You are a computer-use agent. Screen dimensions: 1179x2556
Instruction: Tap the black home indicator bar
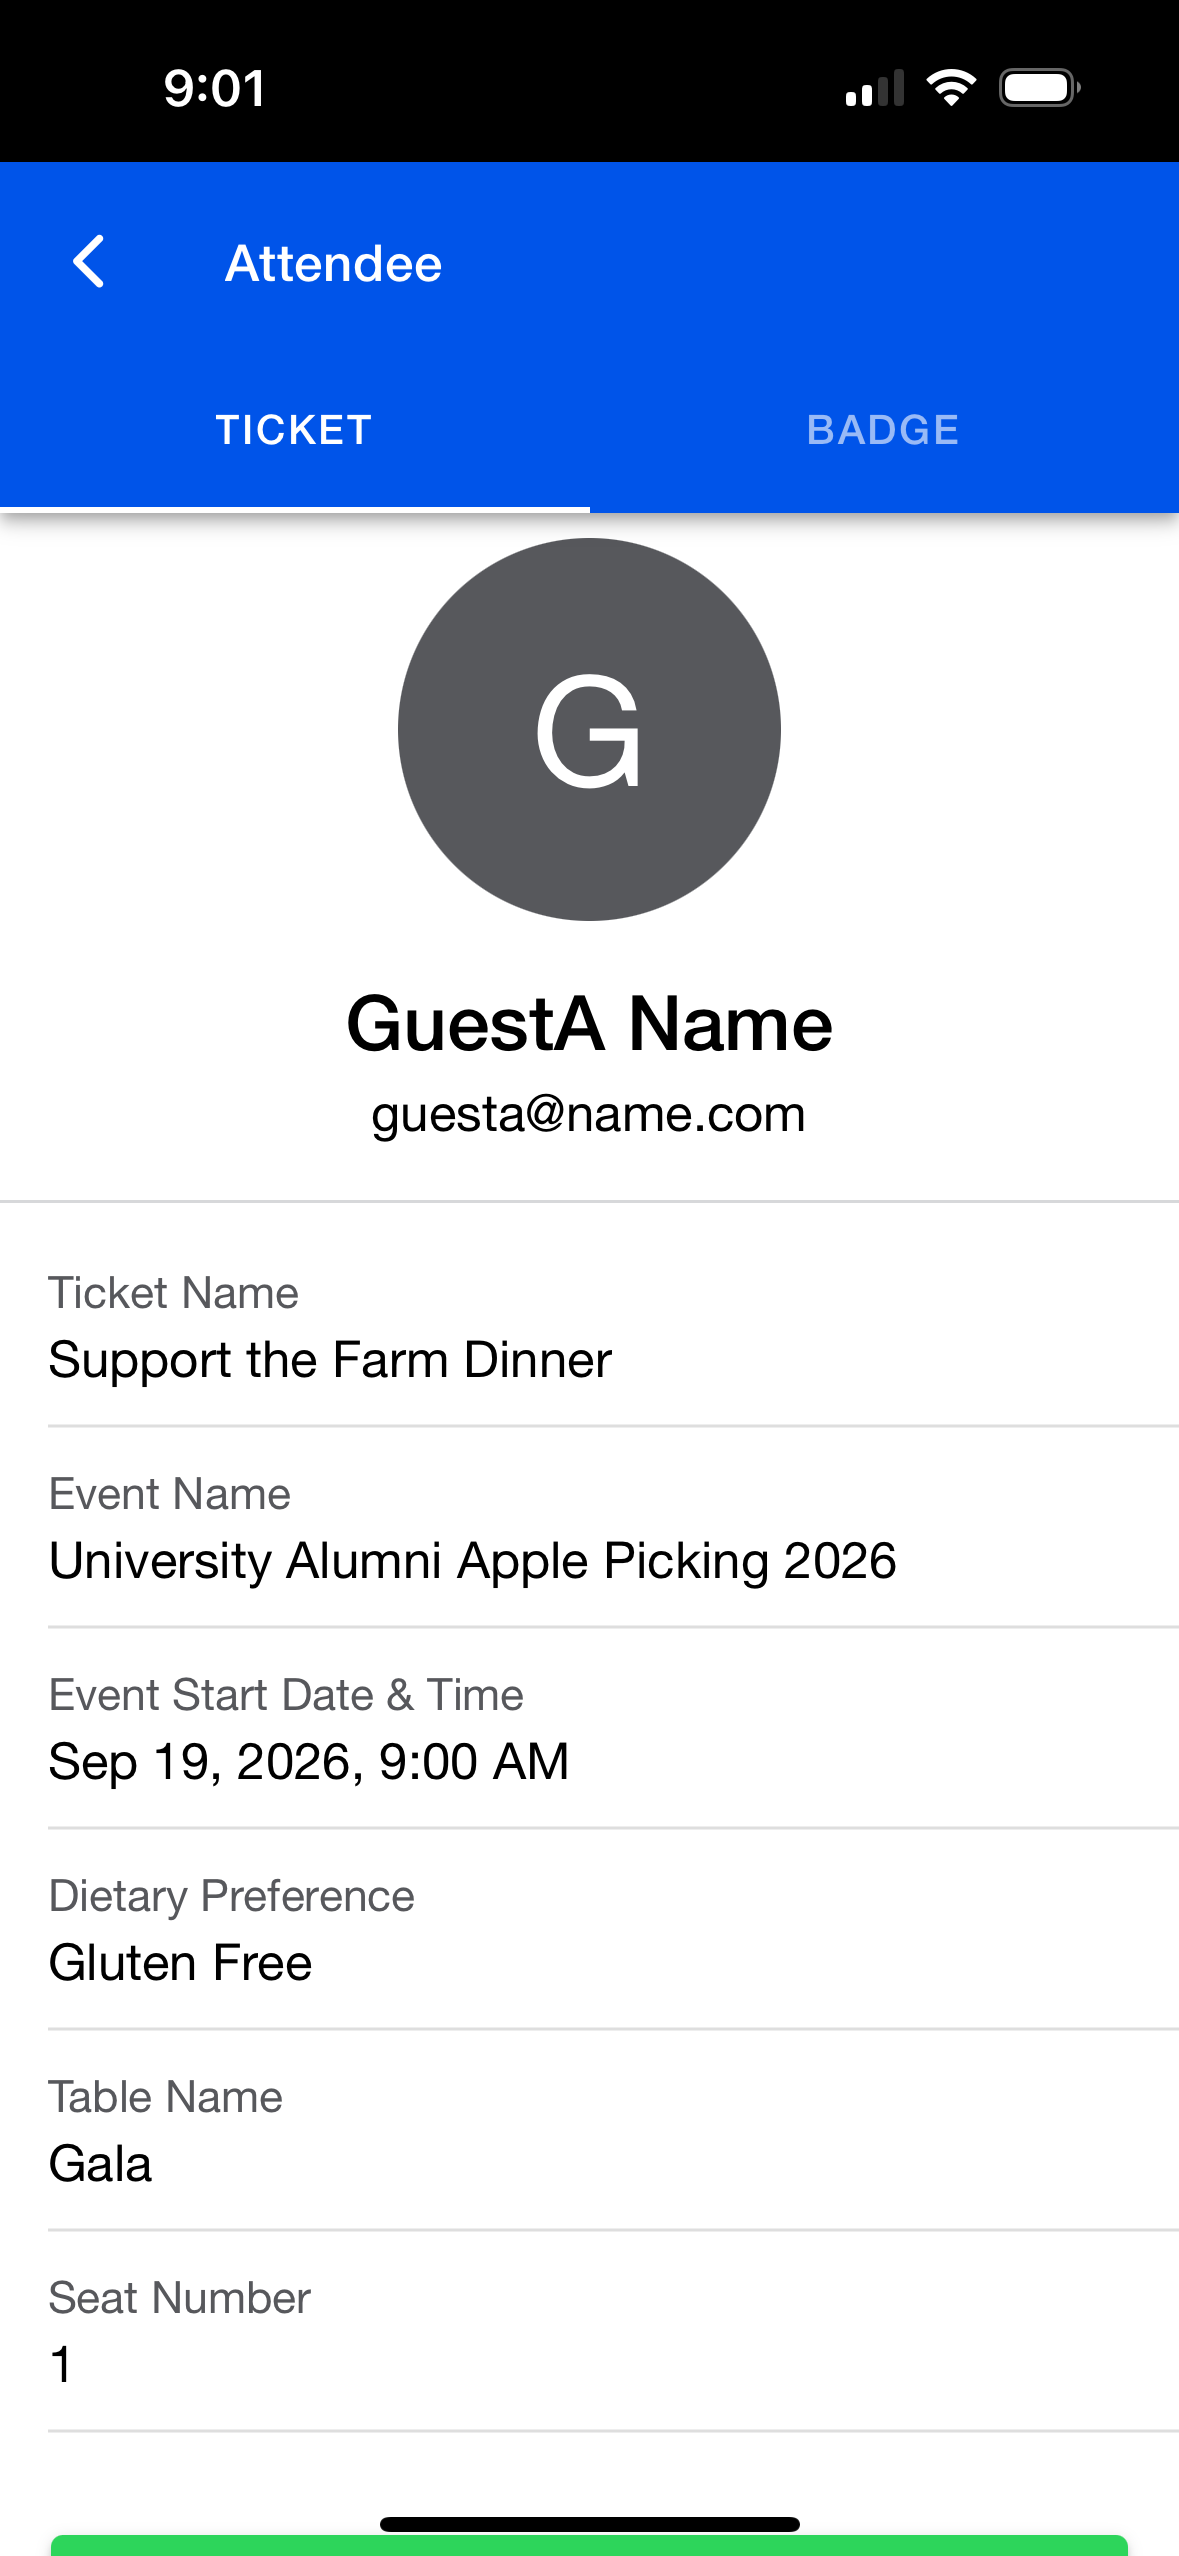[589, 2524]
